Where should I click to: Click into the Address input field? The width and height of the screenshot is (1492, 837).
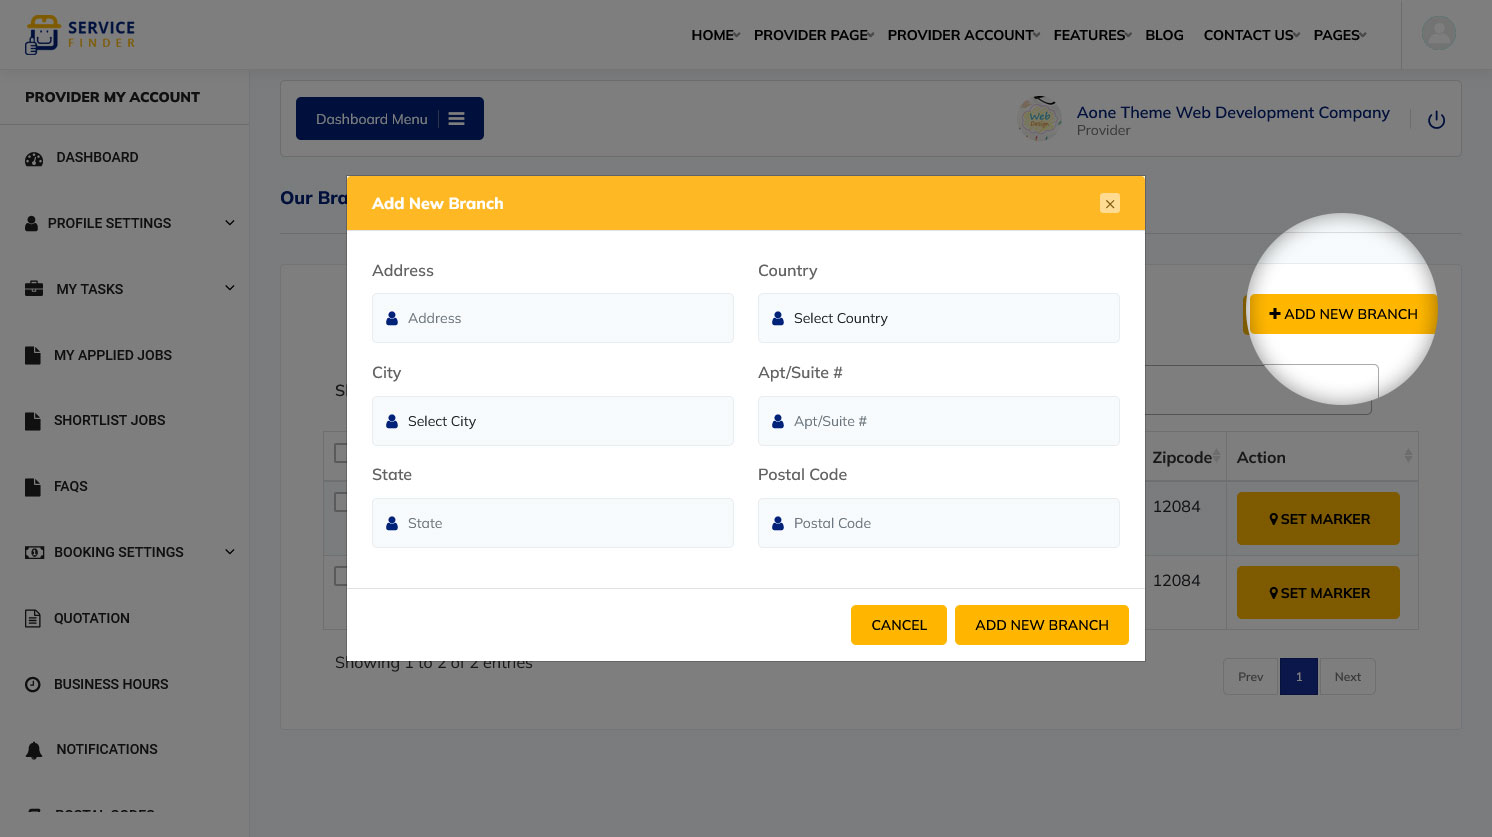click(x=552, y=318)
